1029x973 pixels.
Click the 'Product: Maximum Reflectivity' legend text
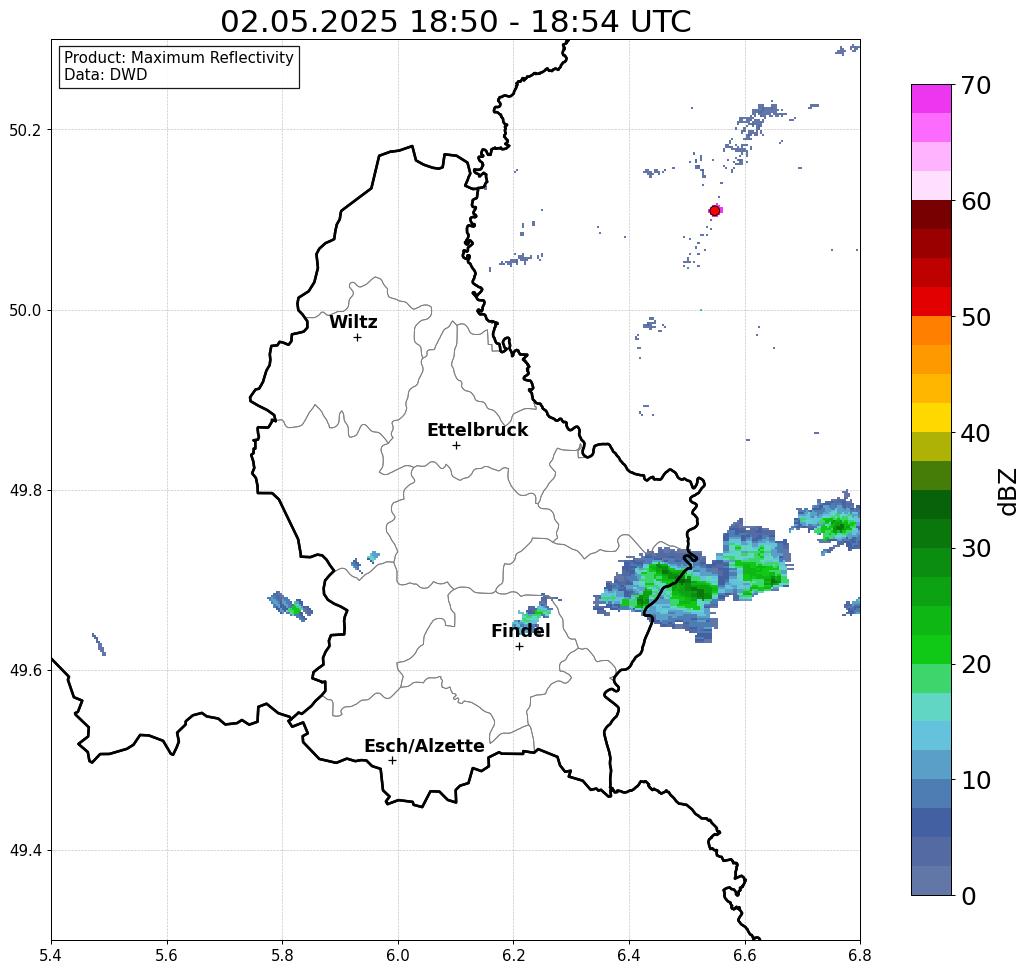click(178, 58)
